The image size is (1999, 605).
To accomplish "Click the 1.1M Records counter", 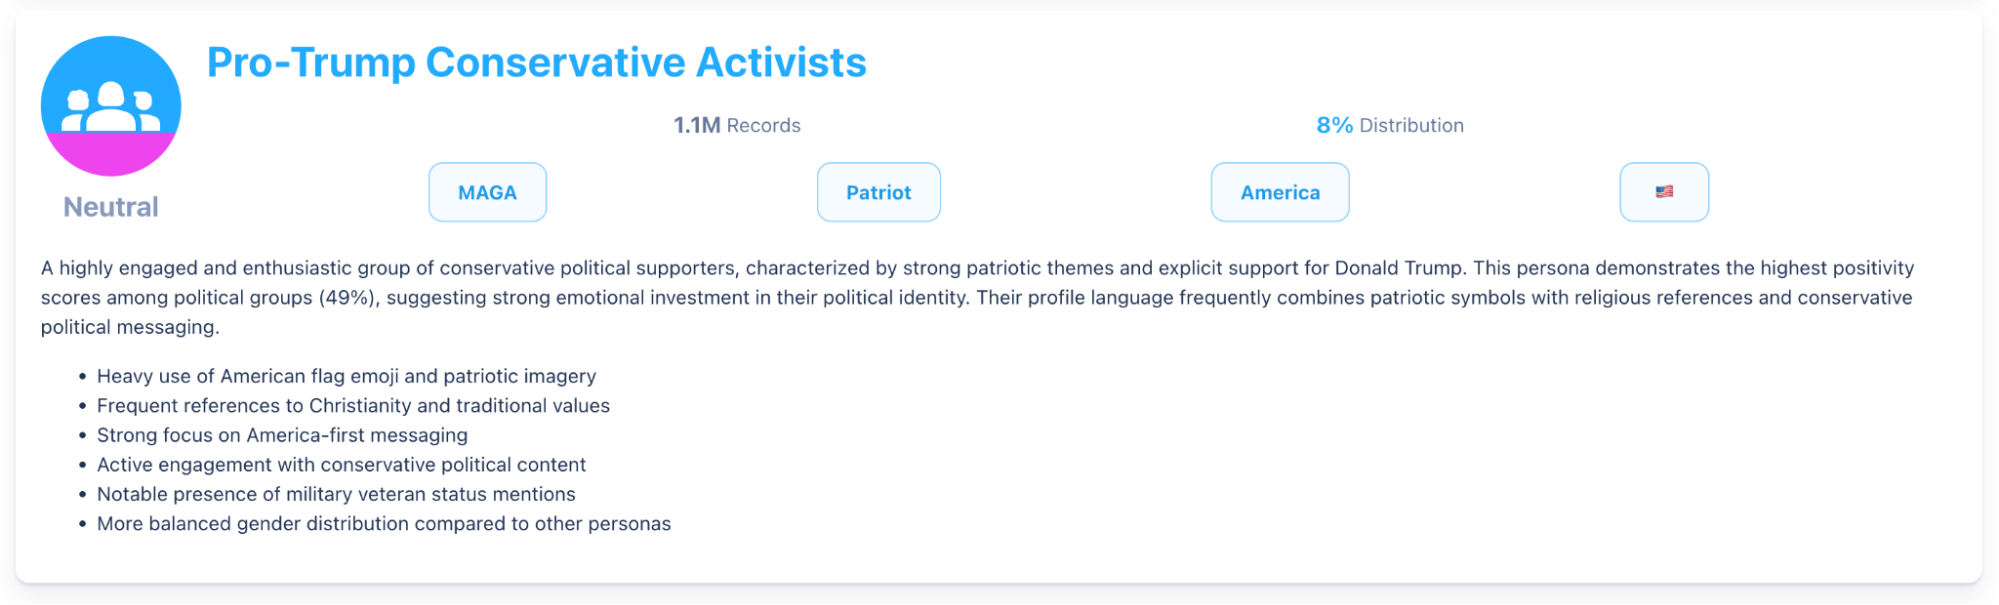I will (736, 125).
